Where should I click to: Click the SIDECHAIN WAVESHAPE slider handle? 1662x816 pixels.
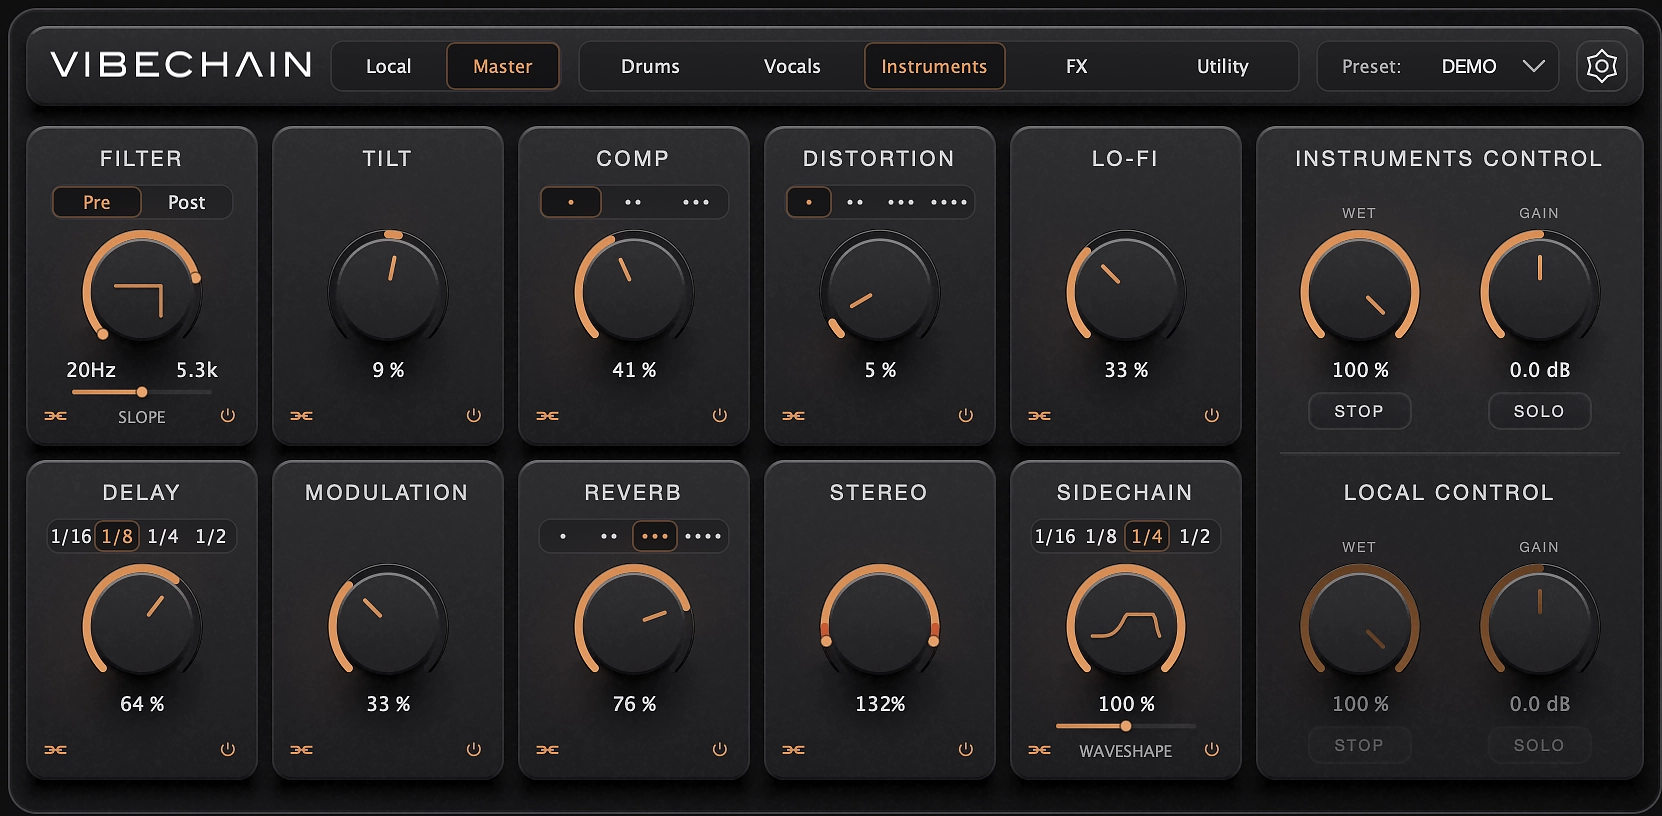pyautogui.click(x=1126, y=726)
